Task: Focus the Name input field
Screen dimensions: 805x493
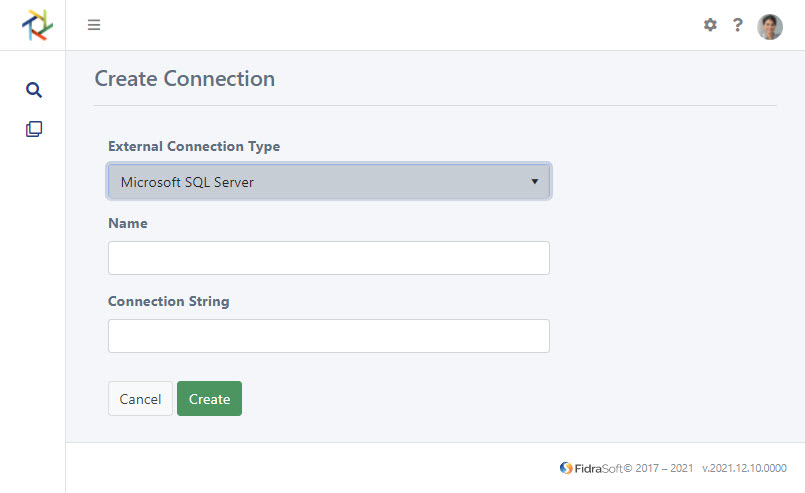Action: coord(329,258)
